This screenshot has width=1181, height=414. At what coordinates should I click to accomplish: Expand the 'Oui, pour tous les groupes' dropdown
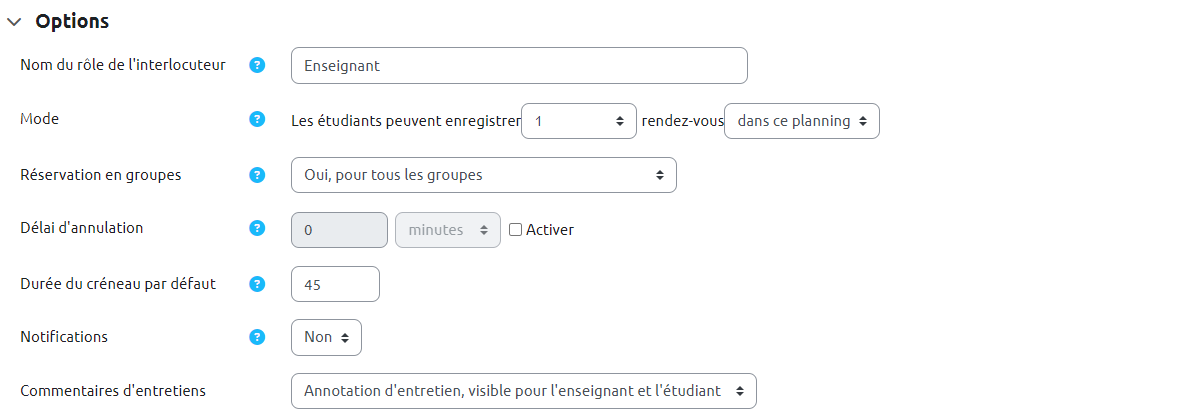coord(483,175)
